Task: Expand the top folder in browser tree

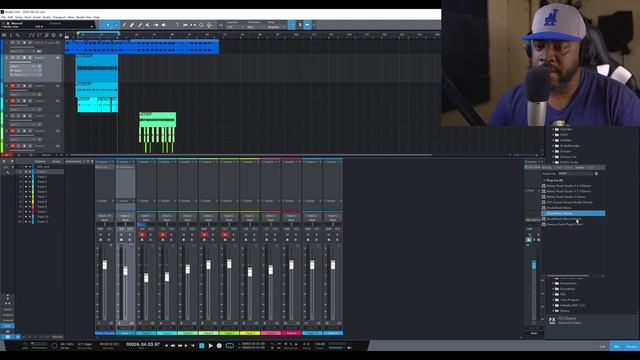Action: 553,129
